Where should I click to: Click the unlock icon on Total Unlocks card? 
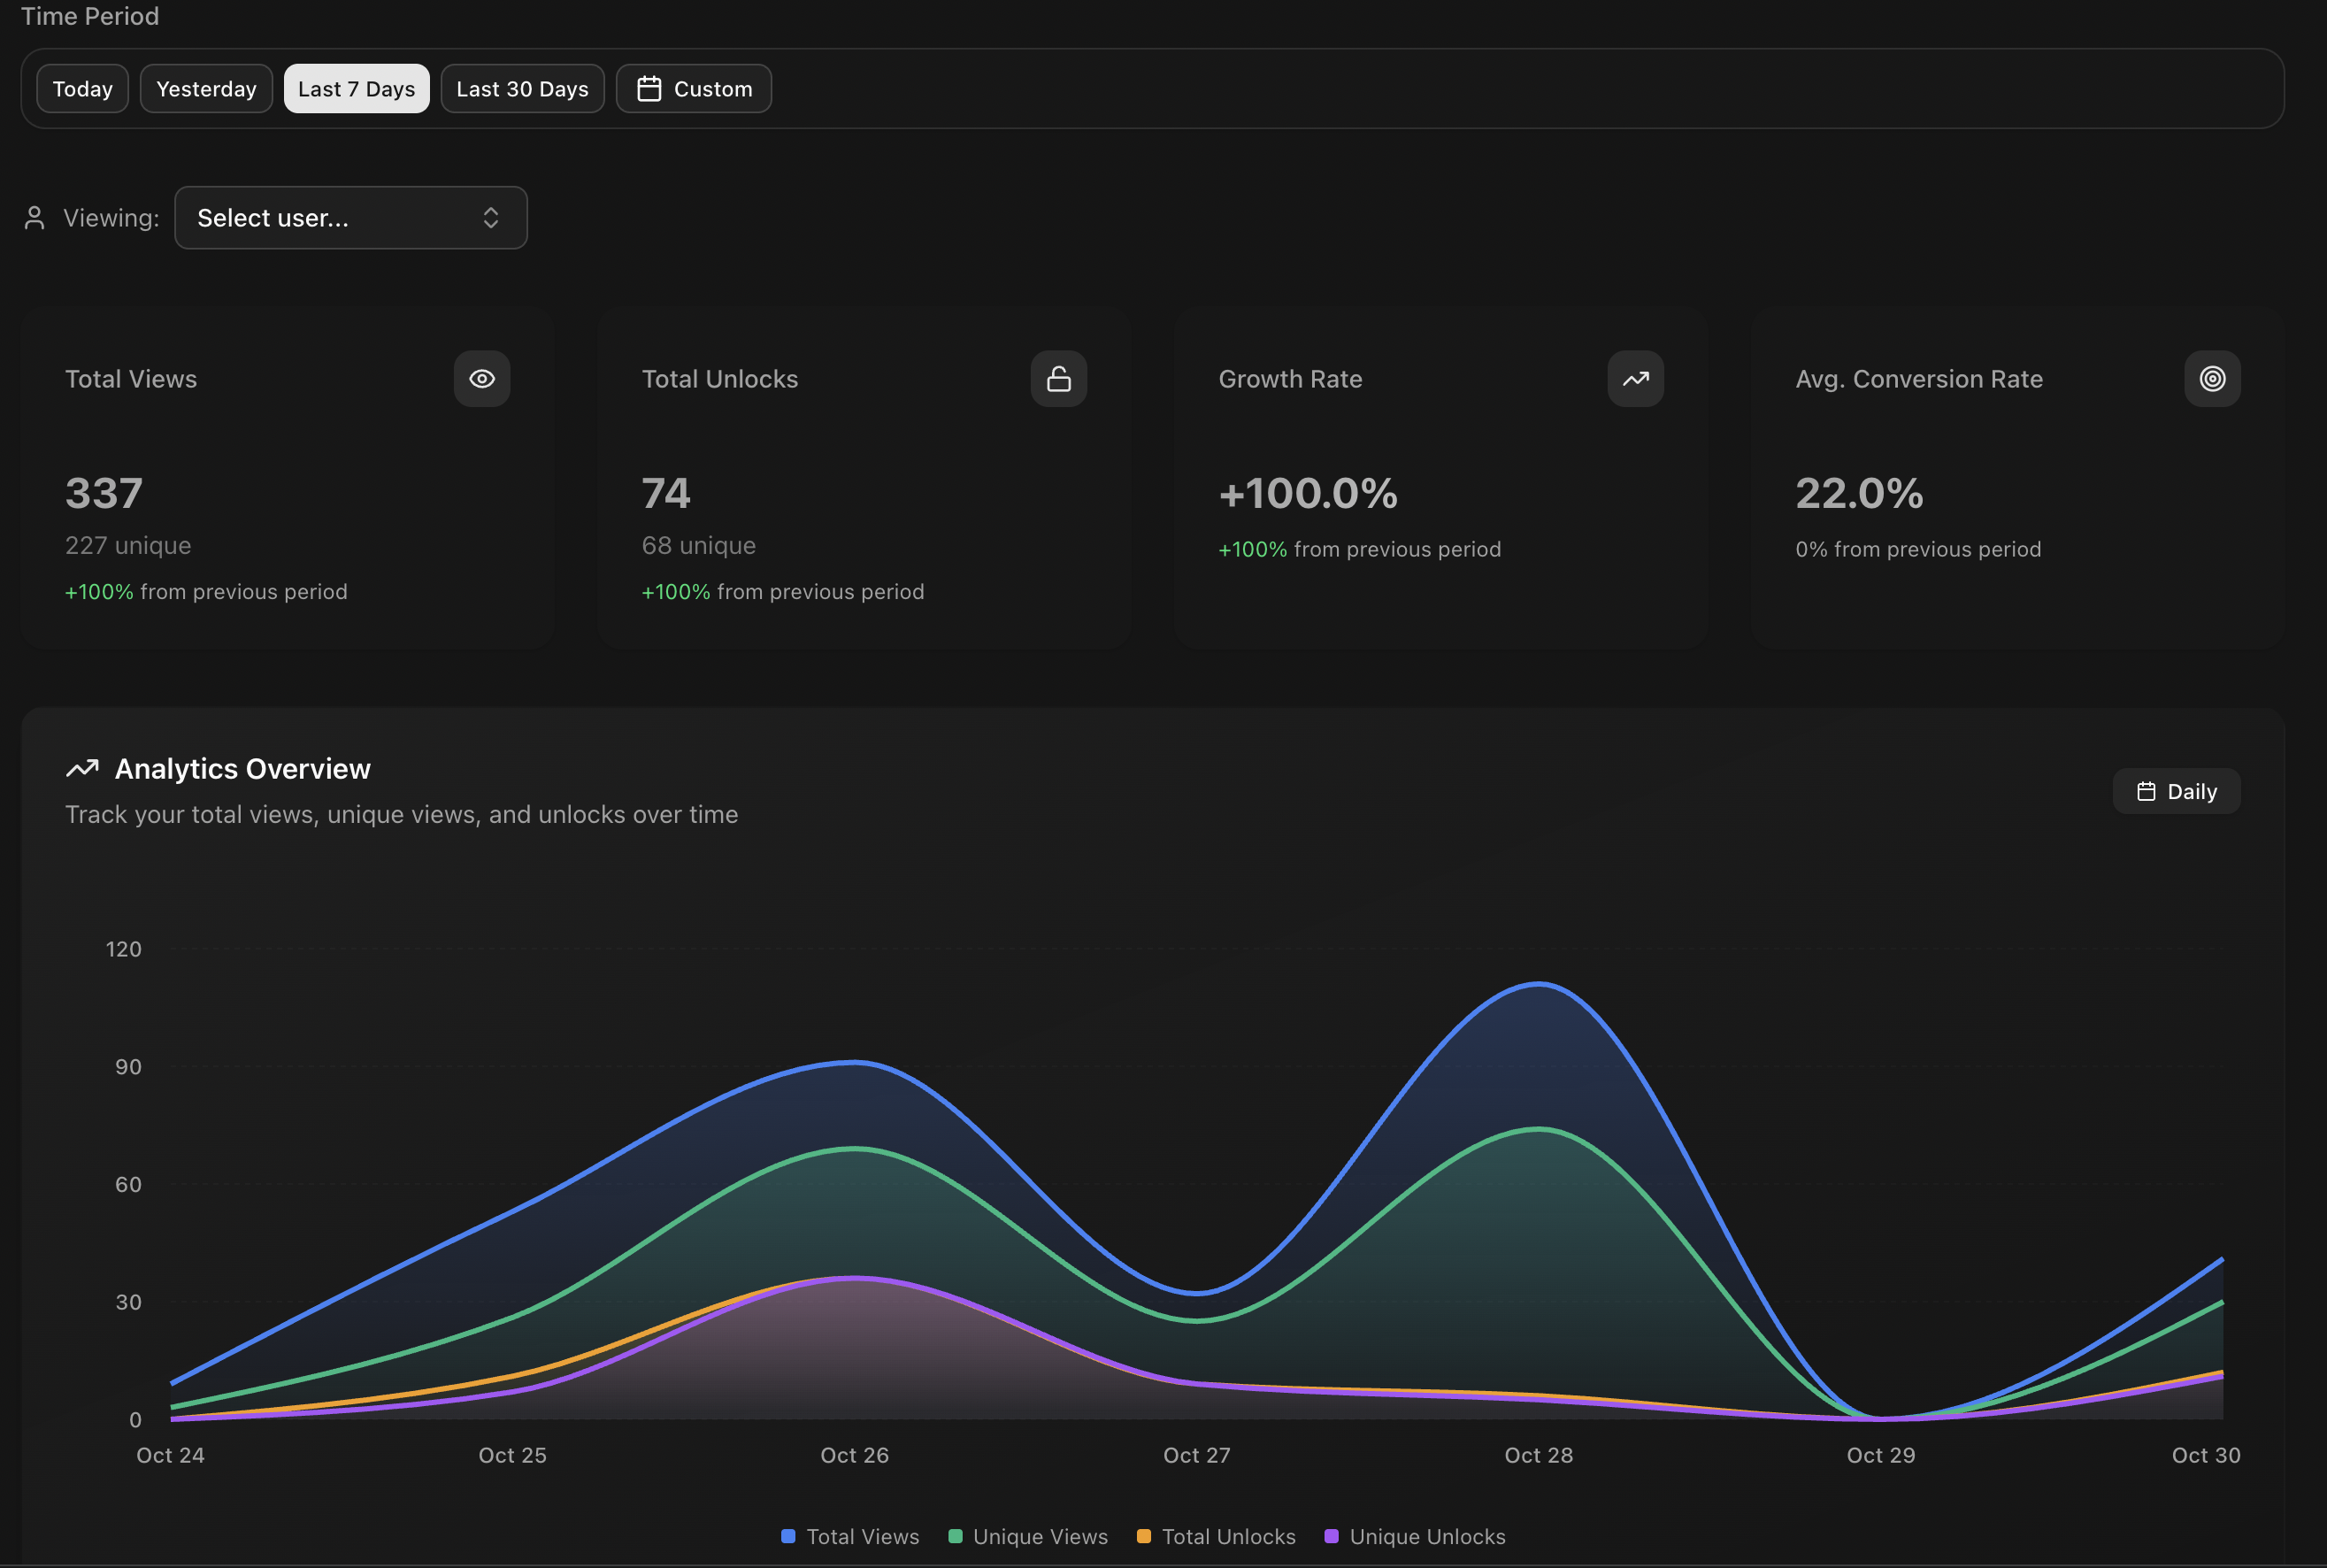(x=1059, y=378)
